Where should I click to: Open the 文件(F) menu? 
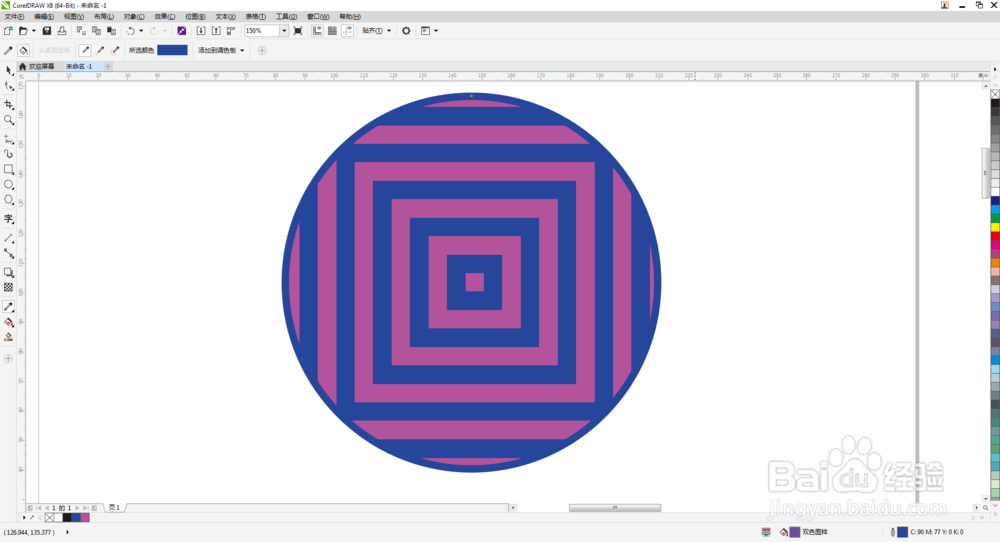(x=15, y=17)
